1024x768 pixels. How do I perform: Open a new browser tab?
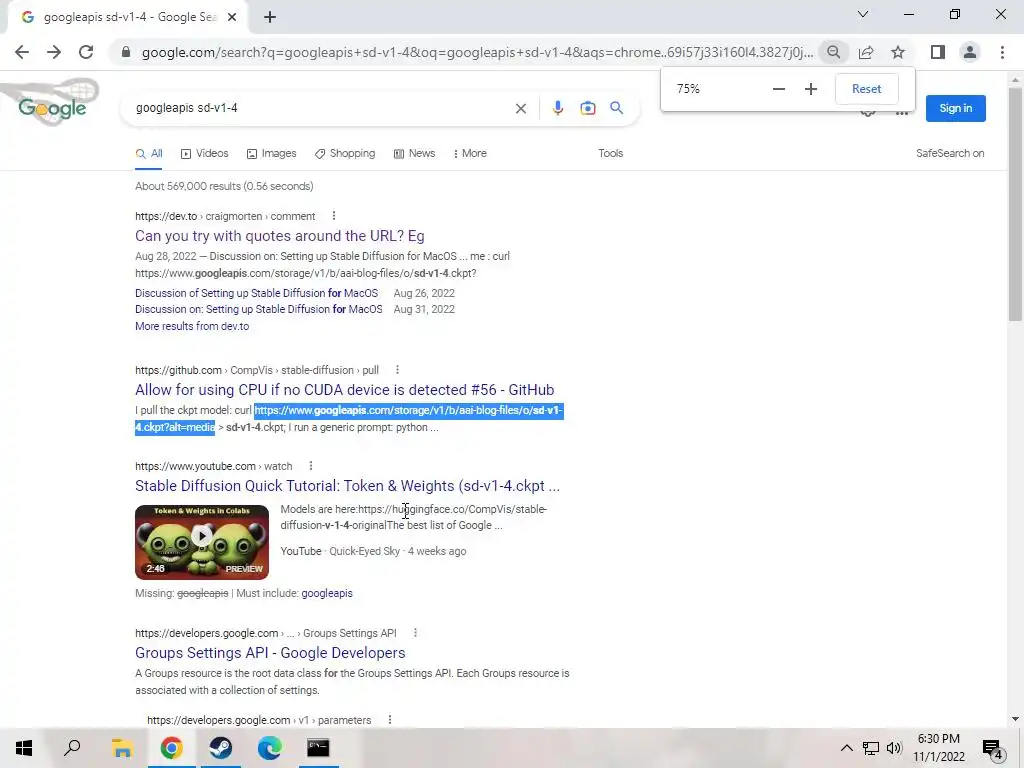tap(270, 17)
